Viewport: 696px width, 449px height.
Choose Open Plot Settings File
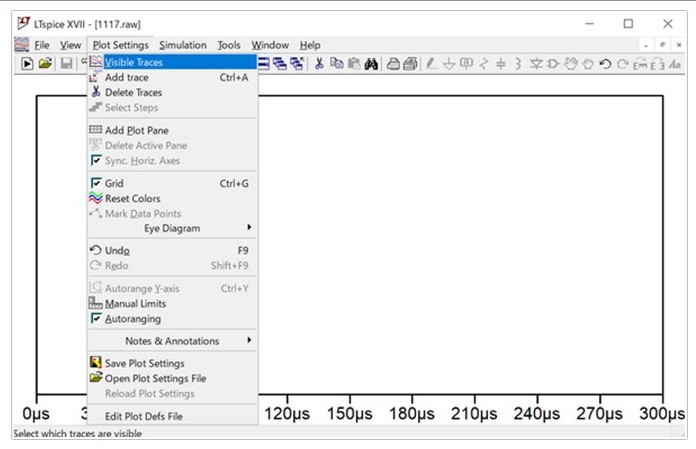(172, 378)
